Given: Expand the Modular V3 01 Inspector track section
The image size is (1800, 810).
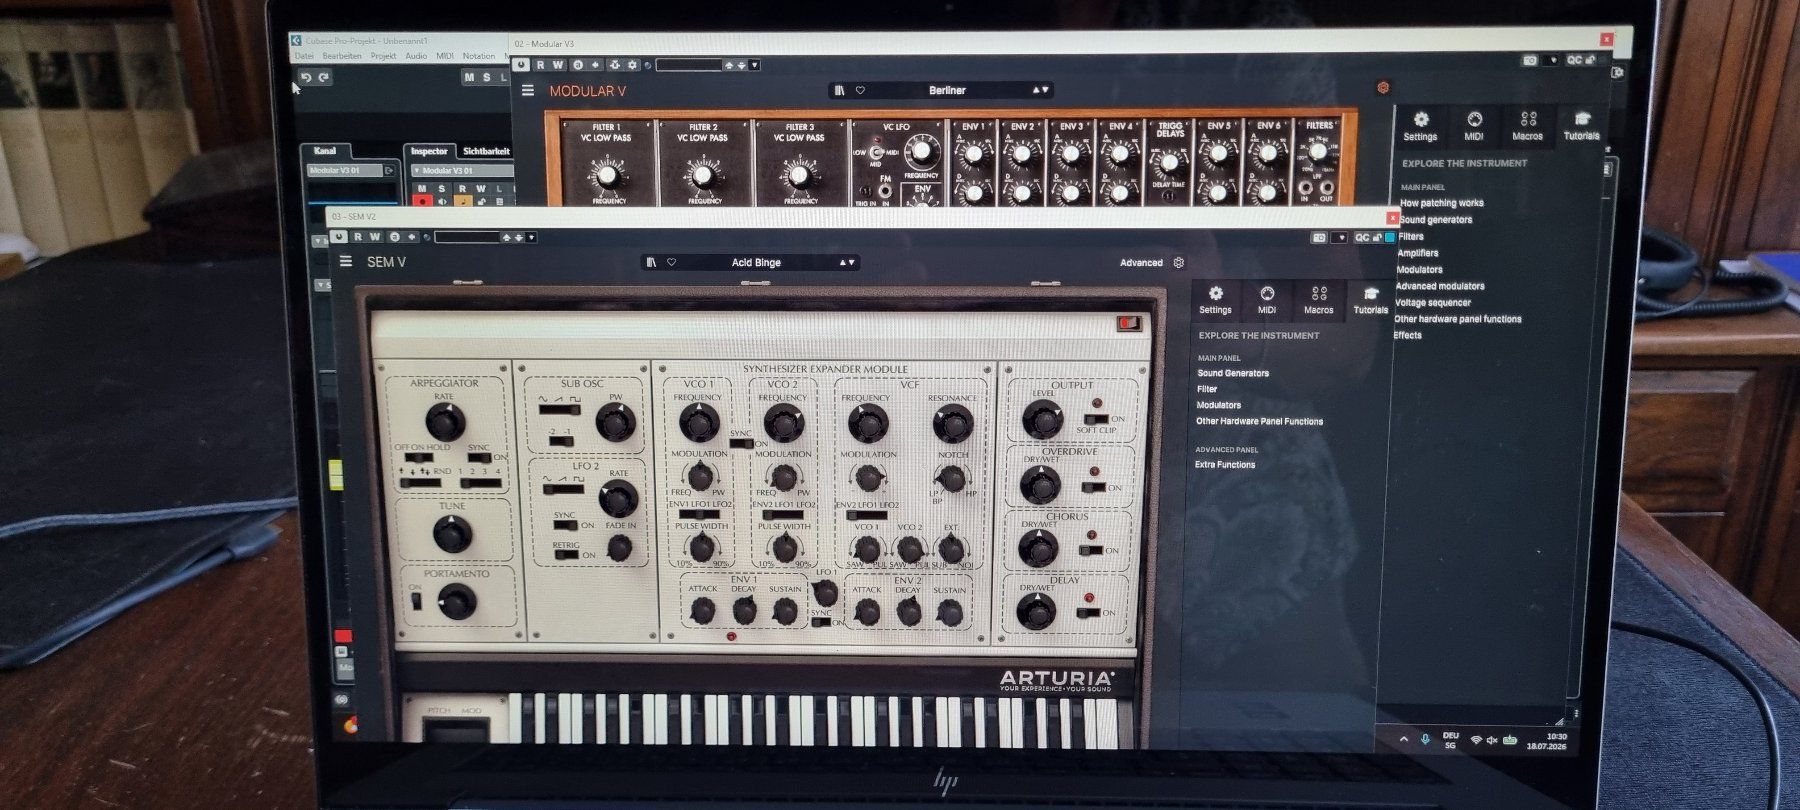Looking at the screenshot, I should pyautogui.click(x=417, y=170).
